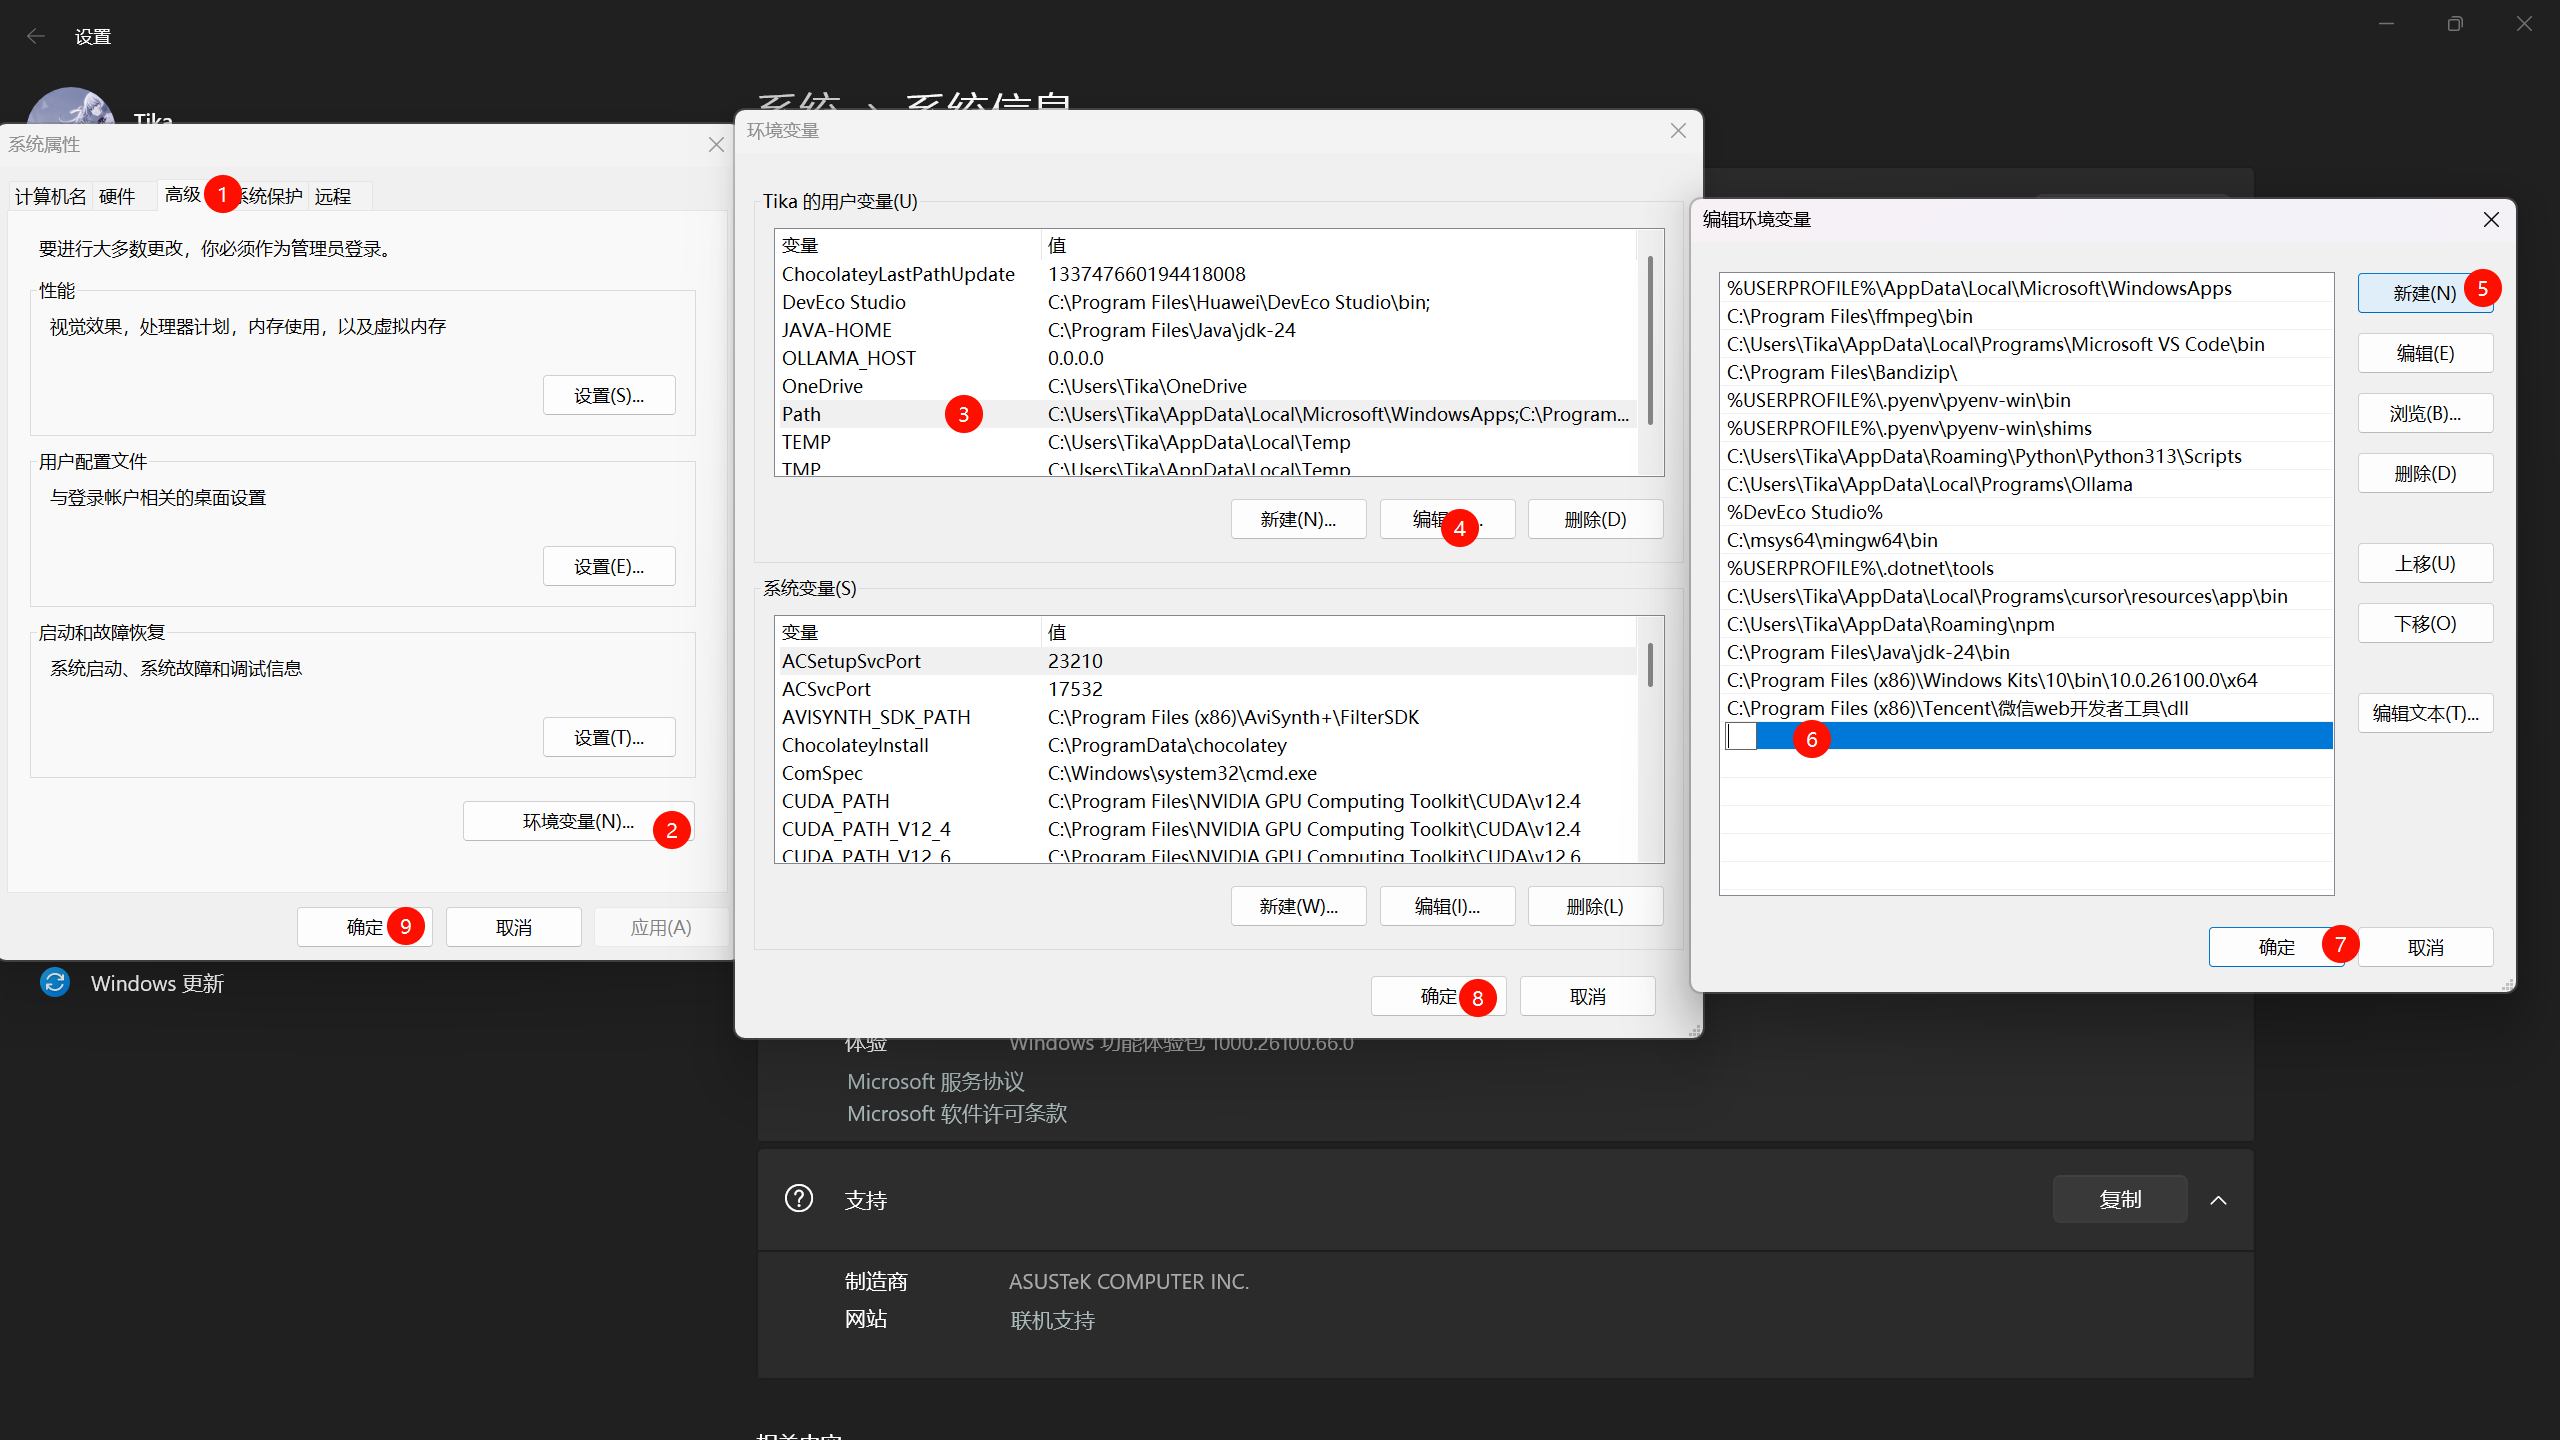Click the 浏览(B)... button
This screenshot has width=2560, height=1440.
(2424, 414)
